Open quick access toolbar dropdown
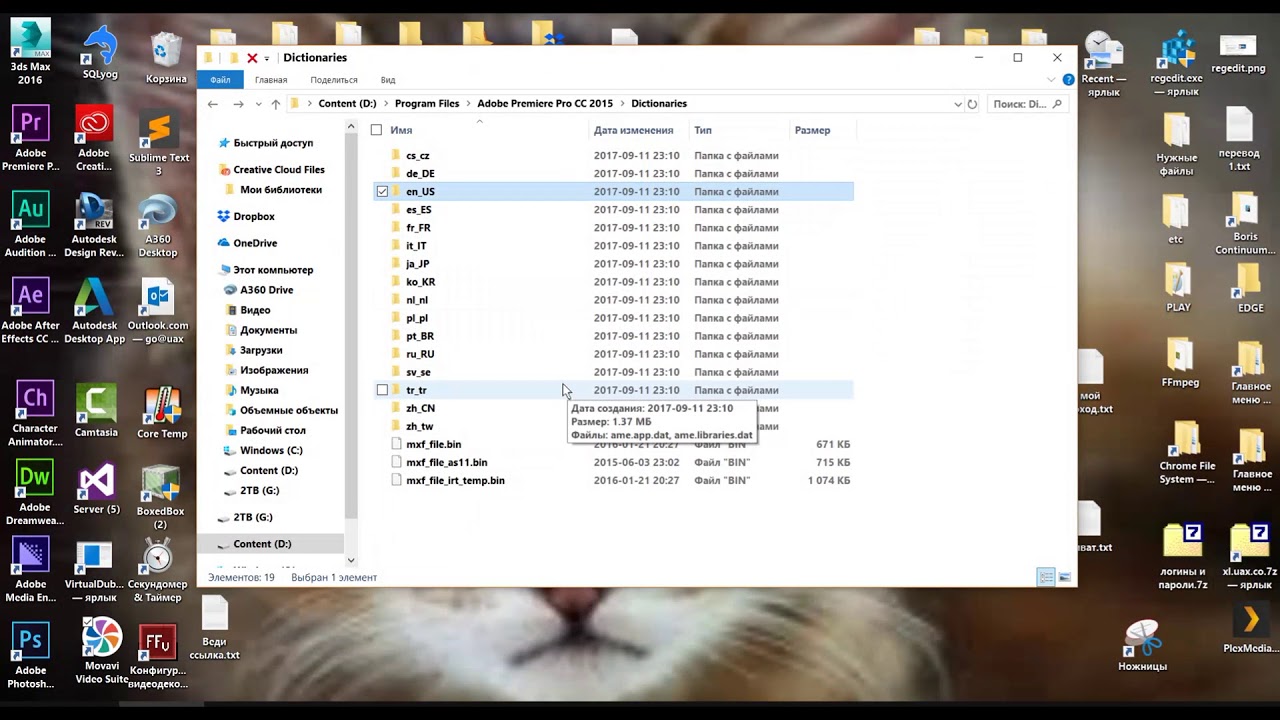 click(x=266, y=58)
